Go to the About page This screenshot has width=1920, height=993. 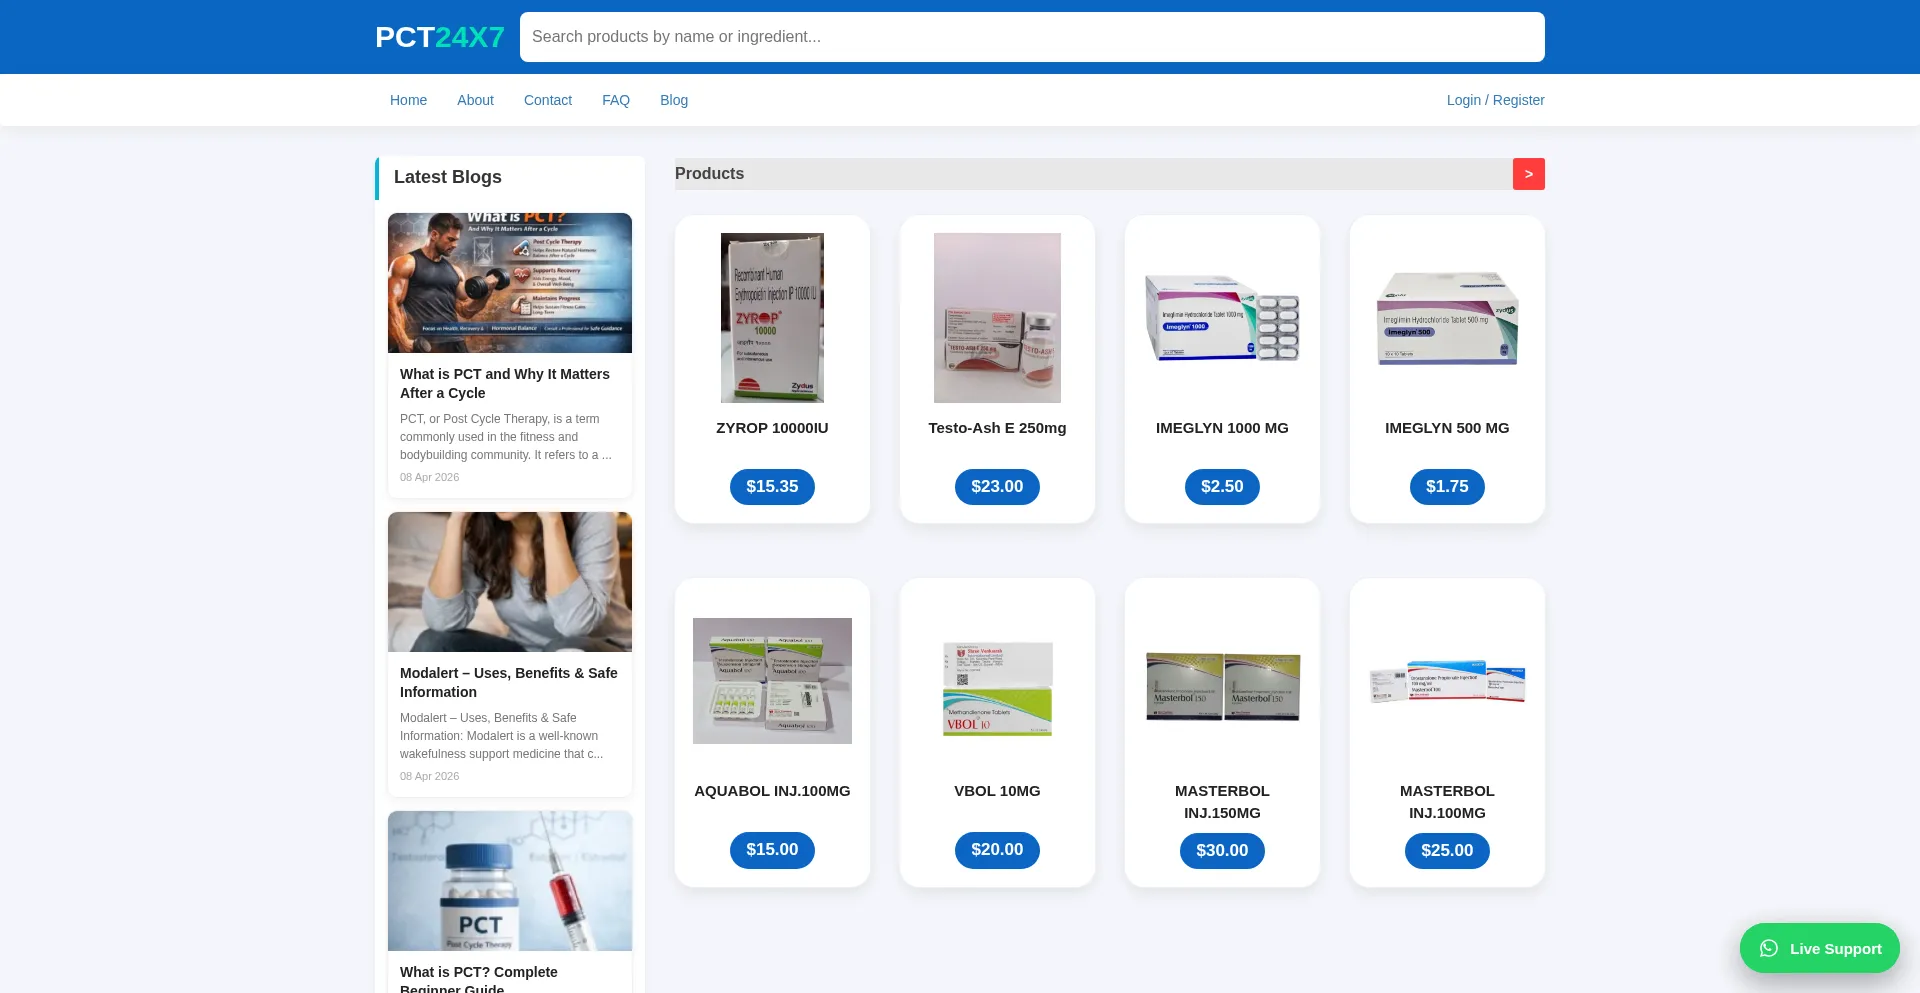475,100
